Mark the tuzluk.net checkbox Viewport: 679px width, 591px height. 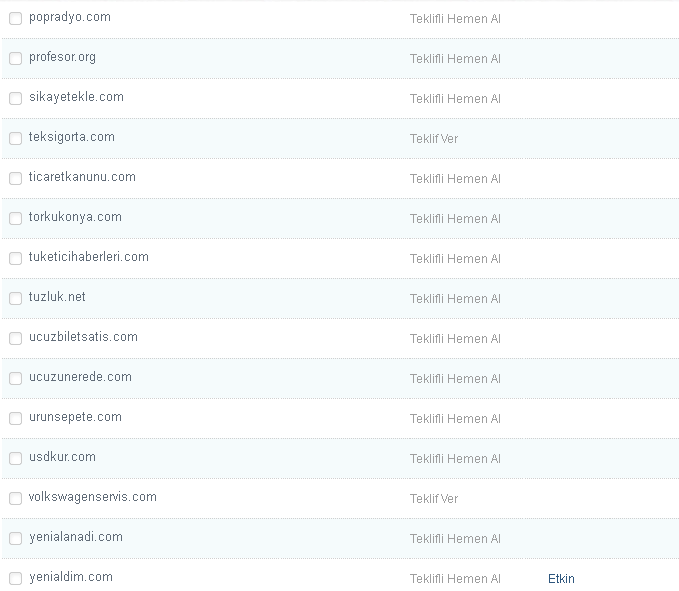pyautogui.click(x=15, y=299)
